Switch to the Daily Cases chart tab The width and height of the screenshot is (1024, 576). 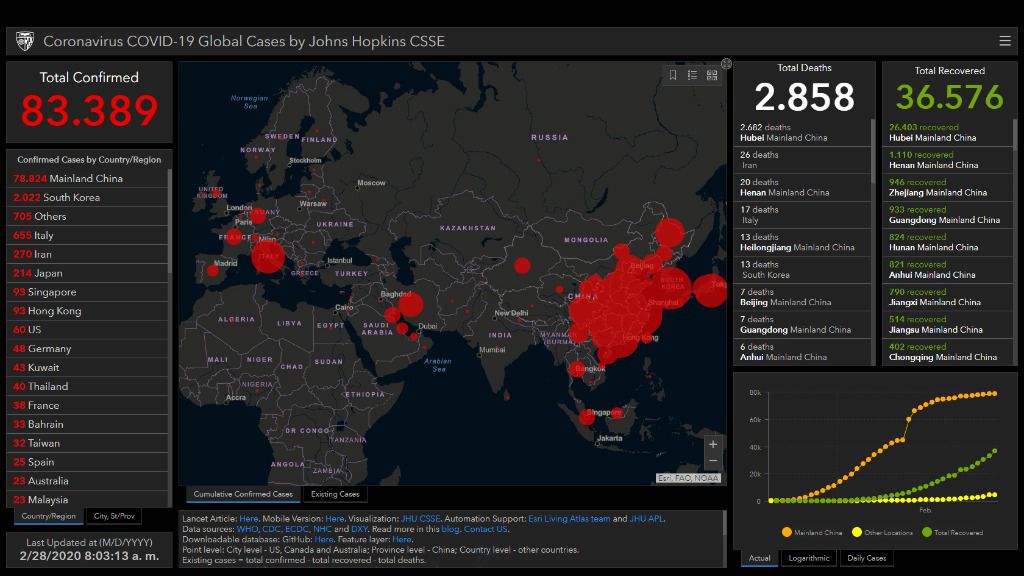866,558
